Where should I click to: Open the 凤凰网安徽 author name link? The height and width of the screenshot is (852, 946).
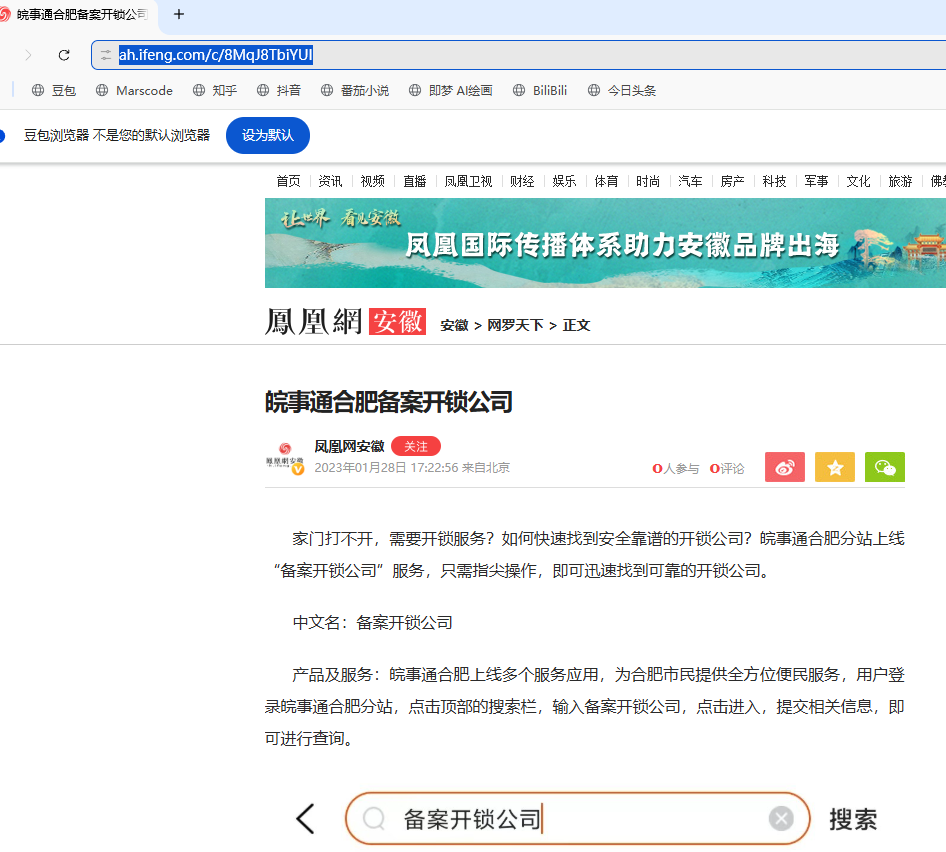[x=349, y=447]
